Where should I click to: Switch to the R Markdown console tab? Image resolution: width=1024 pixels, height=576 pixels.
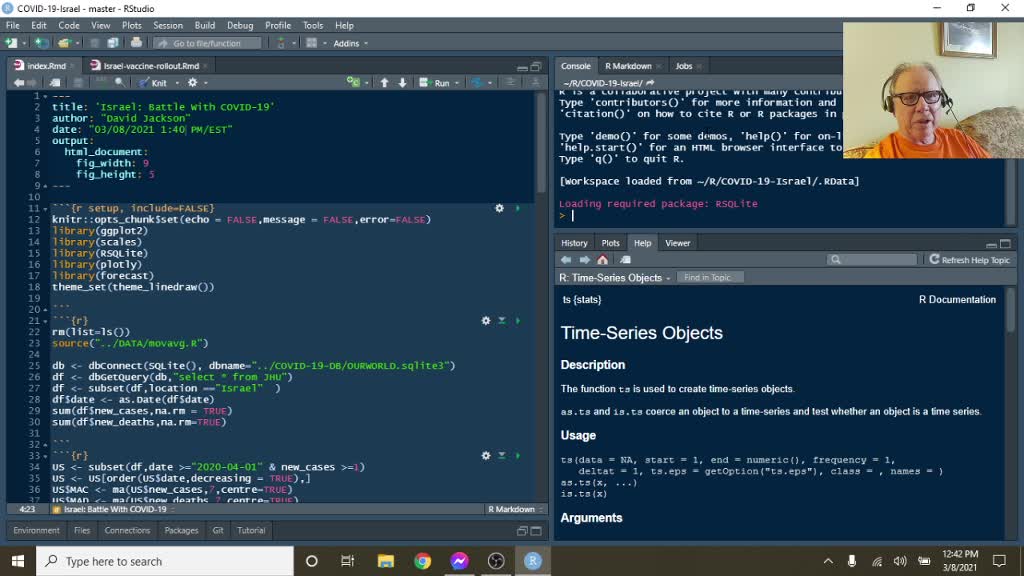[x=628, y=66]
